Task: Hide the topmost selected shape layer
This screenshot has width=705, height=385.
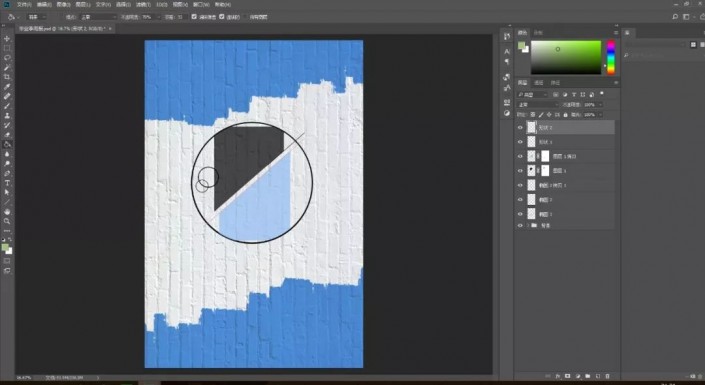Action: 520,128
